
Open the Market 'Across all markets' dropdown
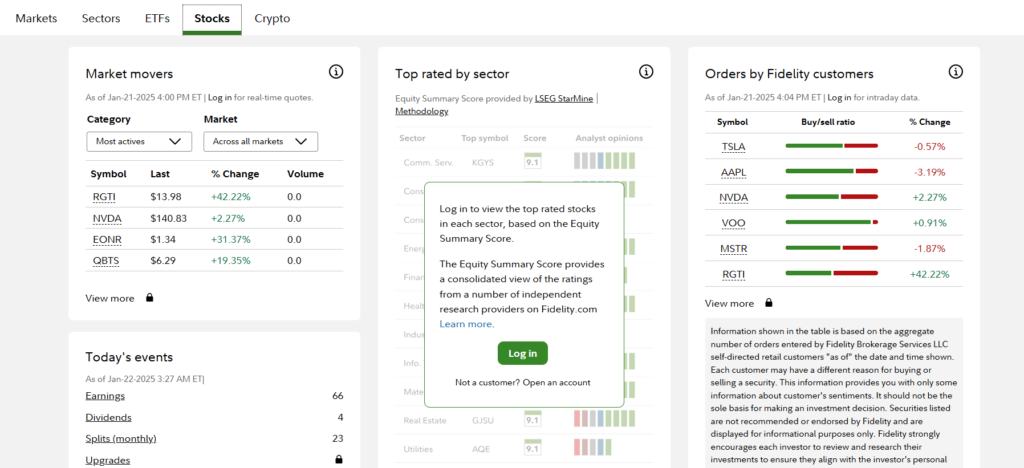pyautogui.click(x=260, y=142)
